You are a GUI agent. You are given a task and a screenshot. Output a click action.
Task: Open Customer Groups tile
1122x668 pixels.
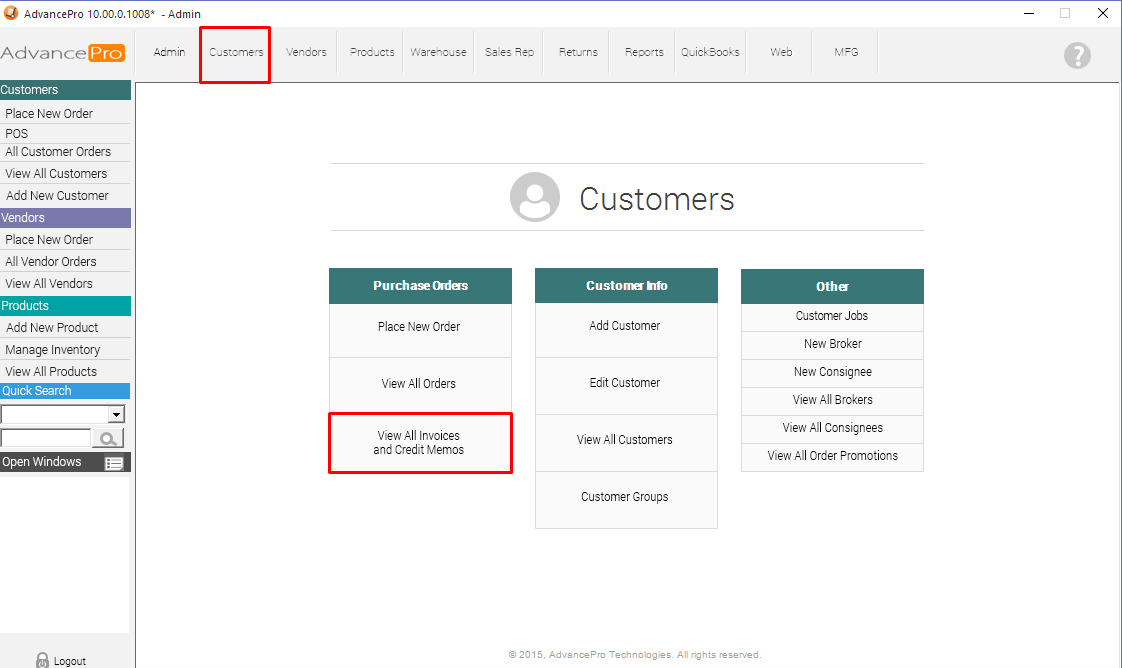click(x=625, y=497)
